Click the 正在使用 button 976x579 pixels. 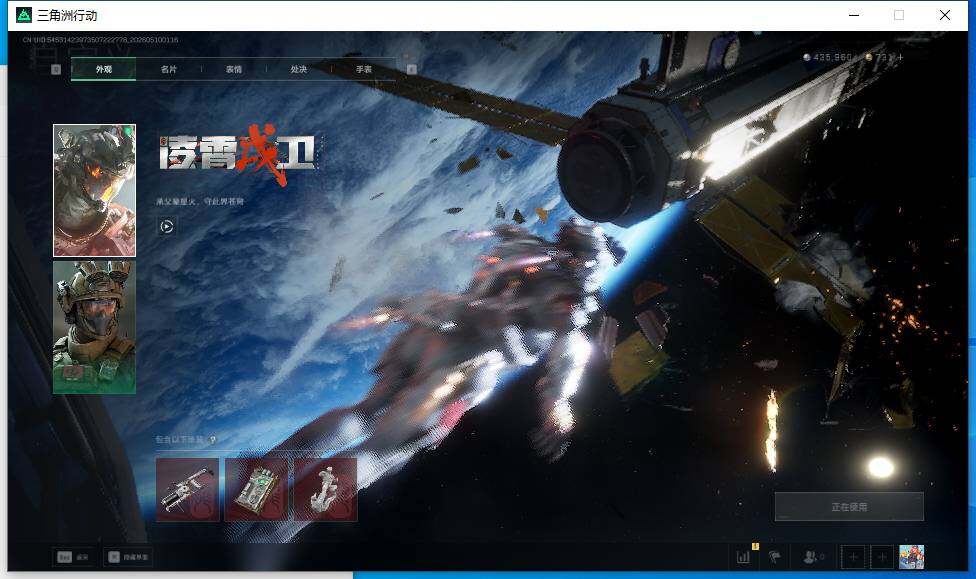[849, 507]
